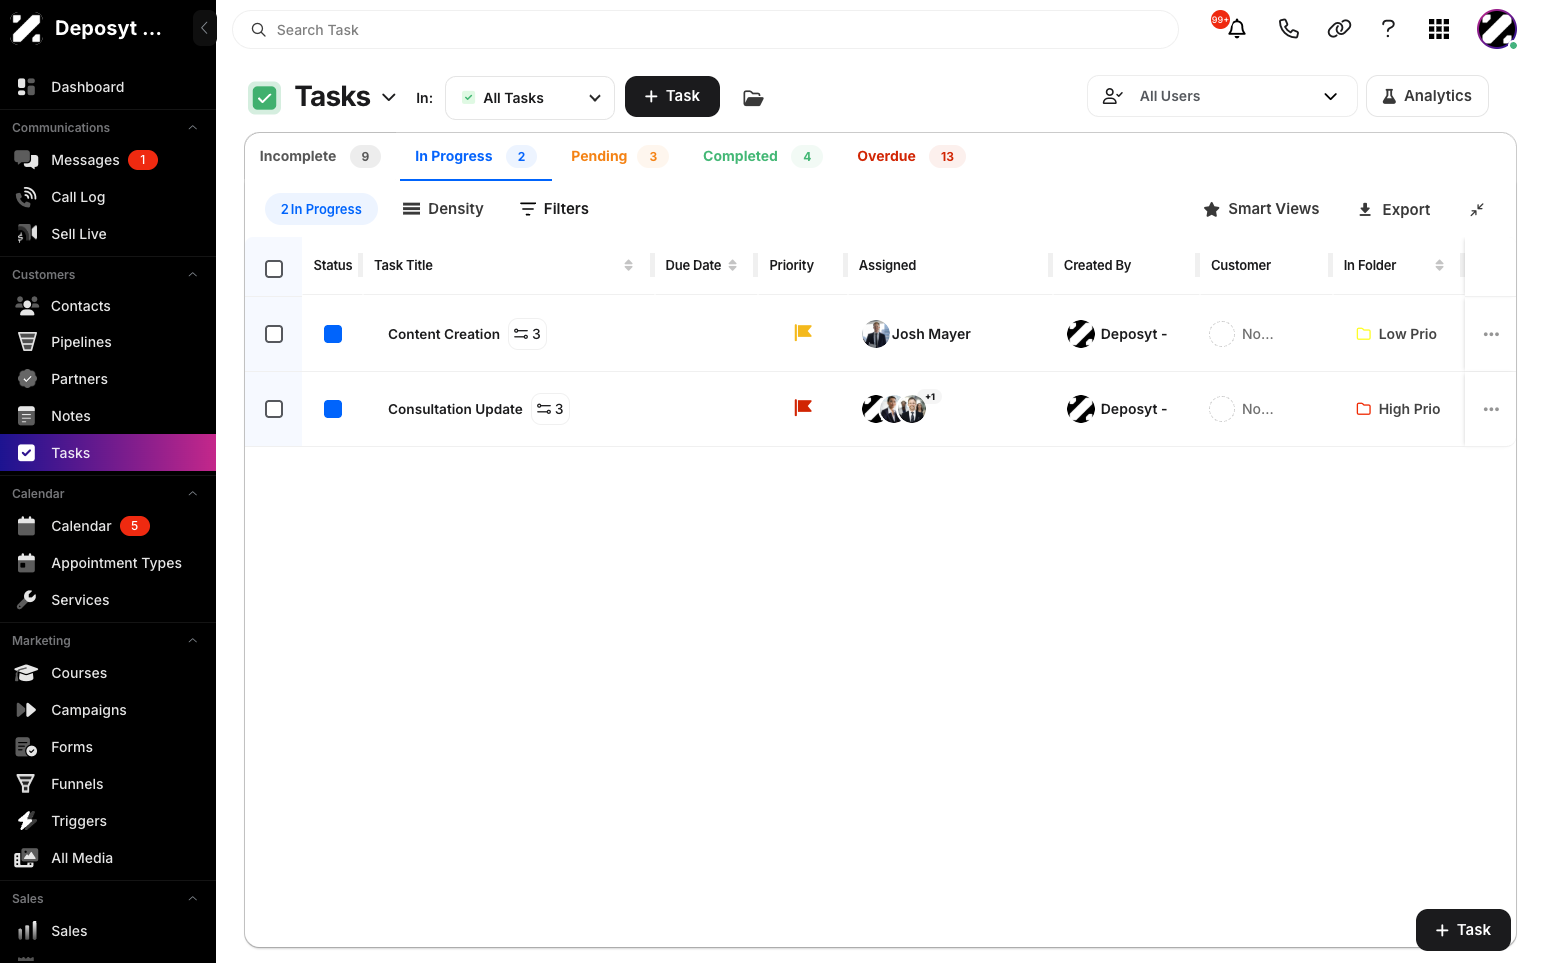Collapse the sidebar with the arrow button
Viewport: 1541px width, 963px height.
(x=204, y=28)
